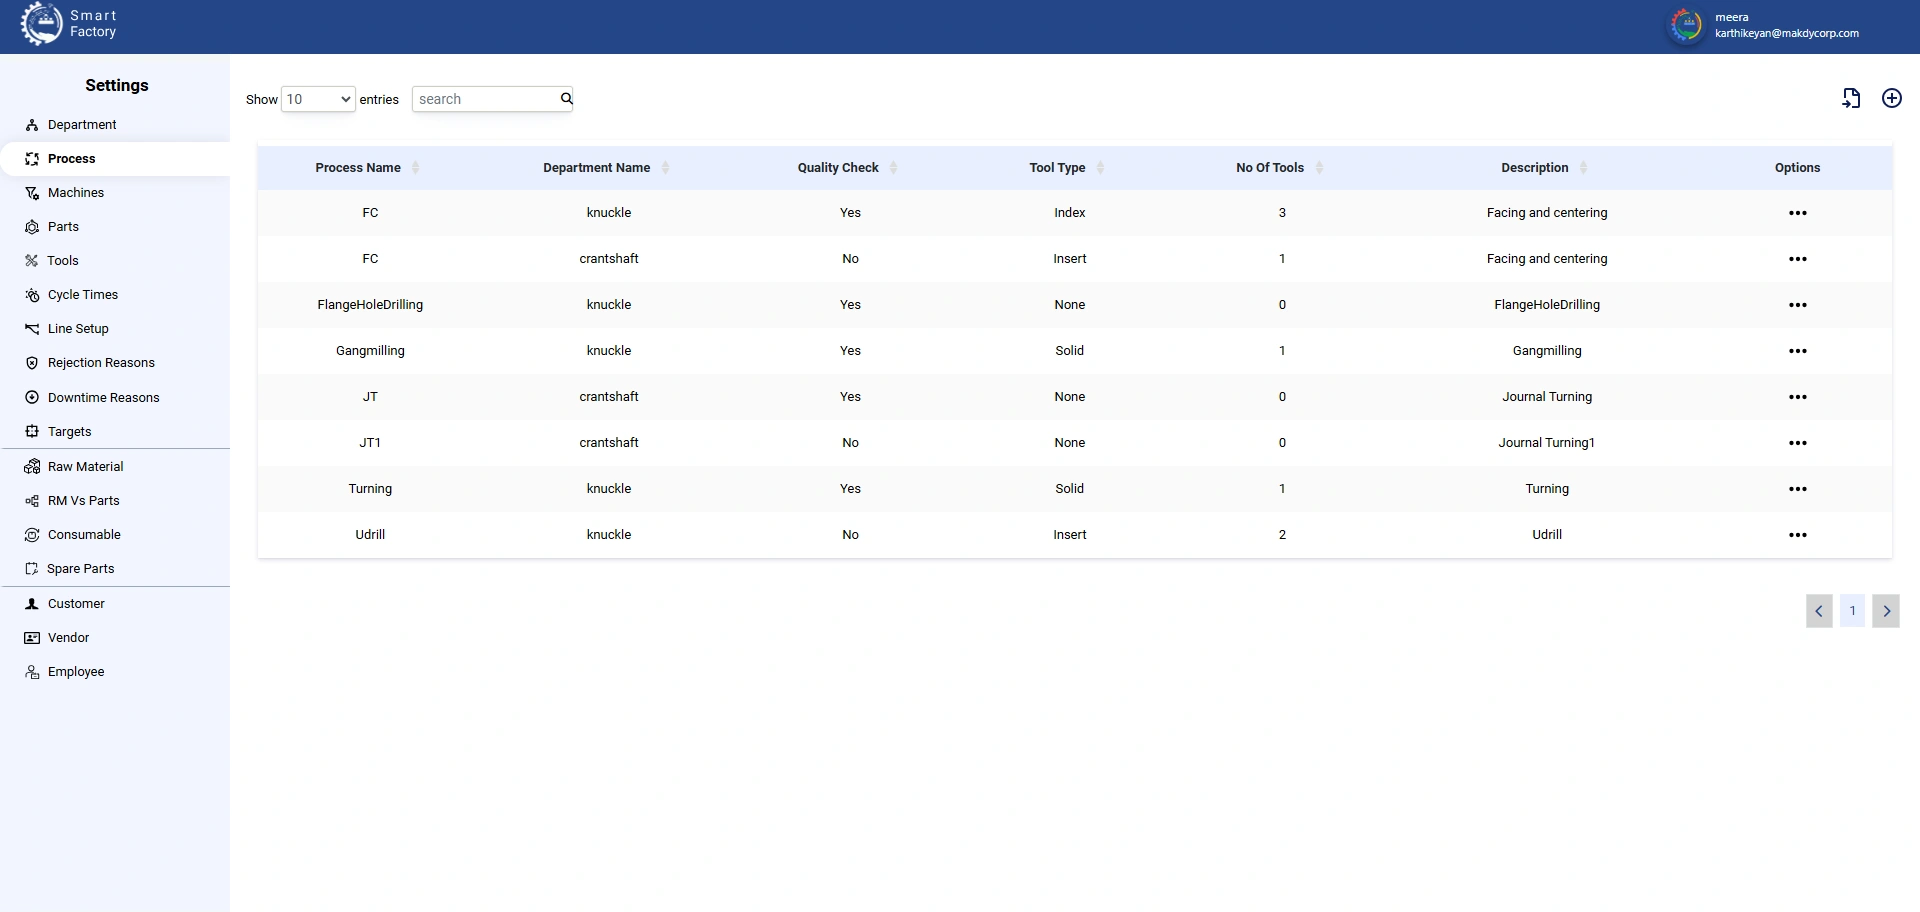Screen dimensions: 1920x912
Task: Open Line Setup settings page
Action: (x=78, y=329)
